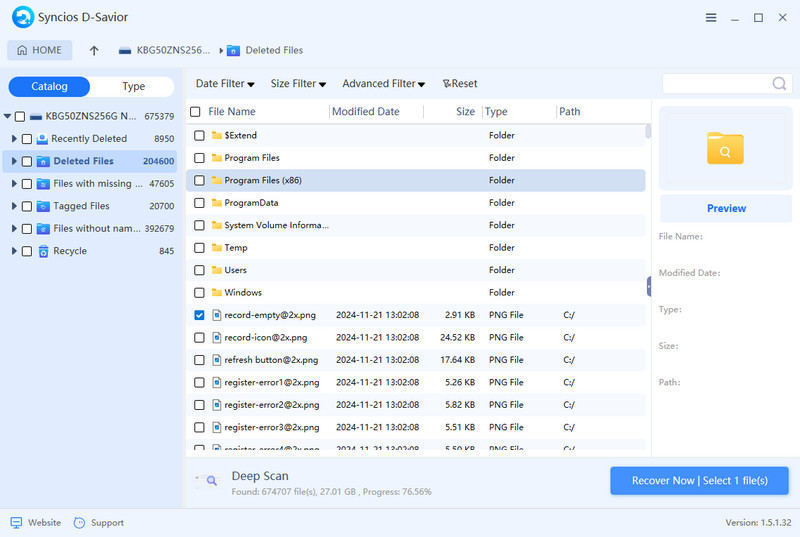Open the Advanced Filter dropdown
800x537 pixels.
pos(383,84)
